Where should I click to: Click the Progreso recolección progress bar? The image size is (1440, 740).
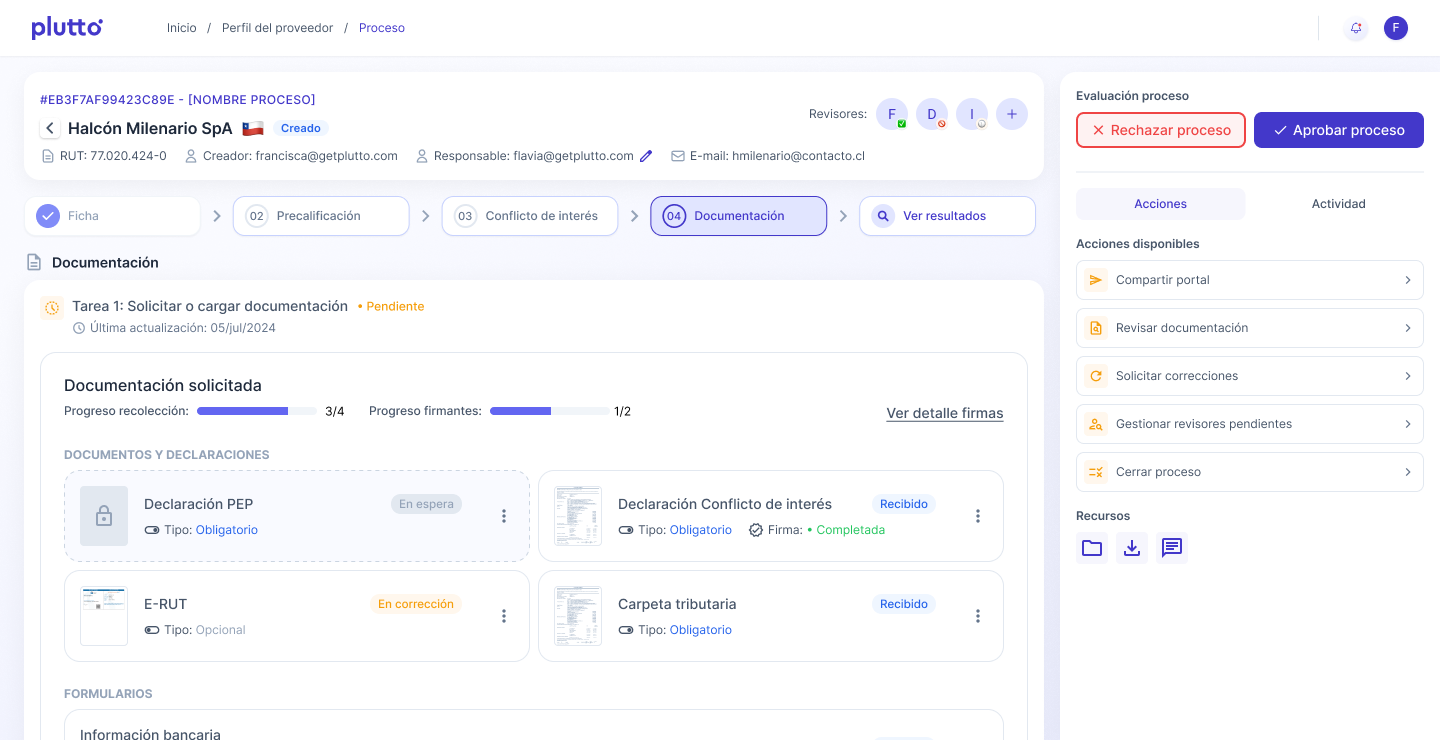coord(257,411)
